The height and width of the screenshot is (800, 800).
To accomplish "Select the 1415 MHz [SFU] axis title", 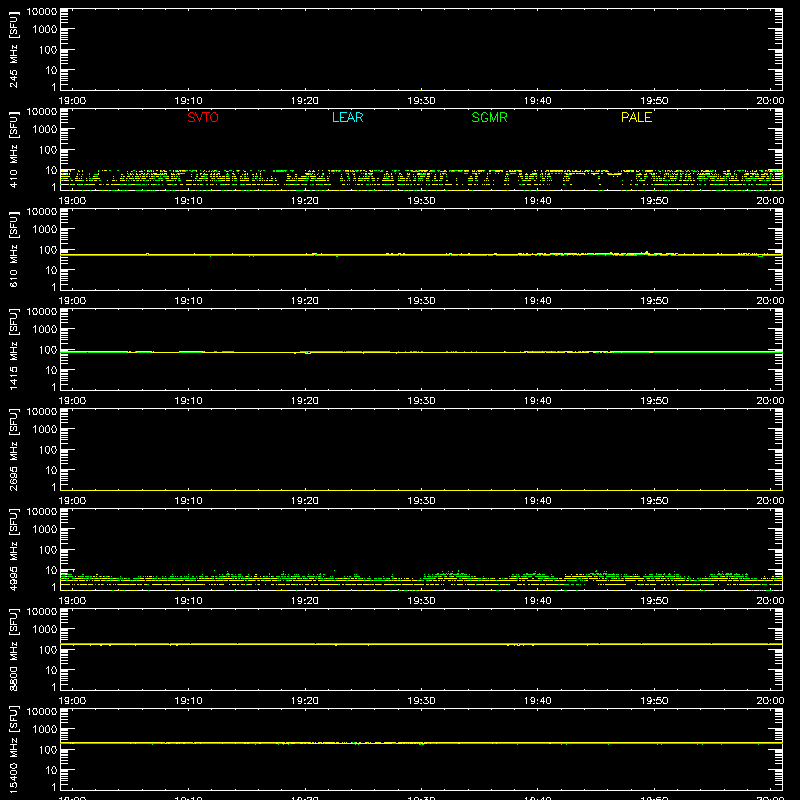I will pyautogui.click(x=14, y=349).
